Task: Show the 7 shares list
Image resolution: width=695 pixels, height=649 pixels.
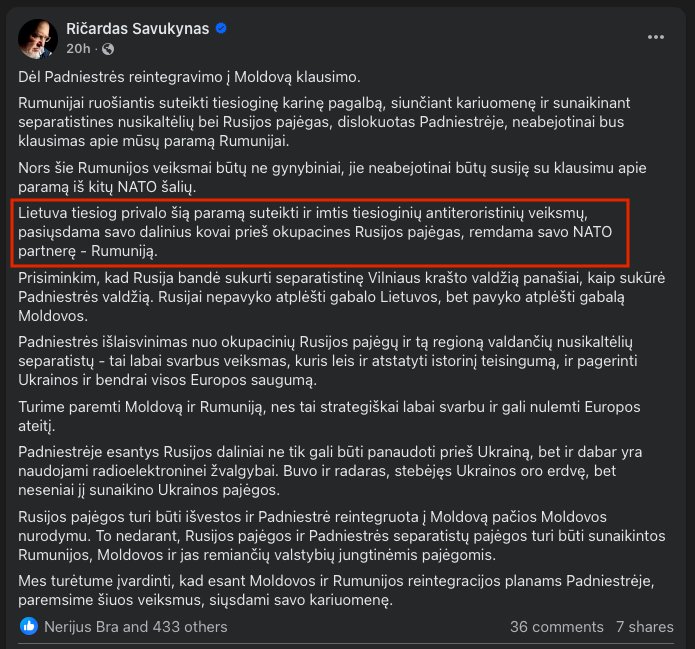Action: click(644, 627)
